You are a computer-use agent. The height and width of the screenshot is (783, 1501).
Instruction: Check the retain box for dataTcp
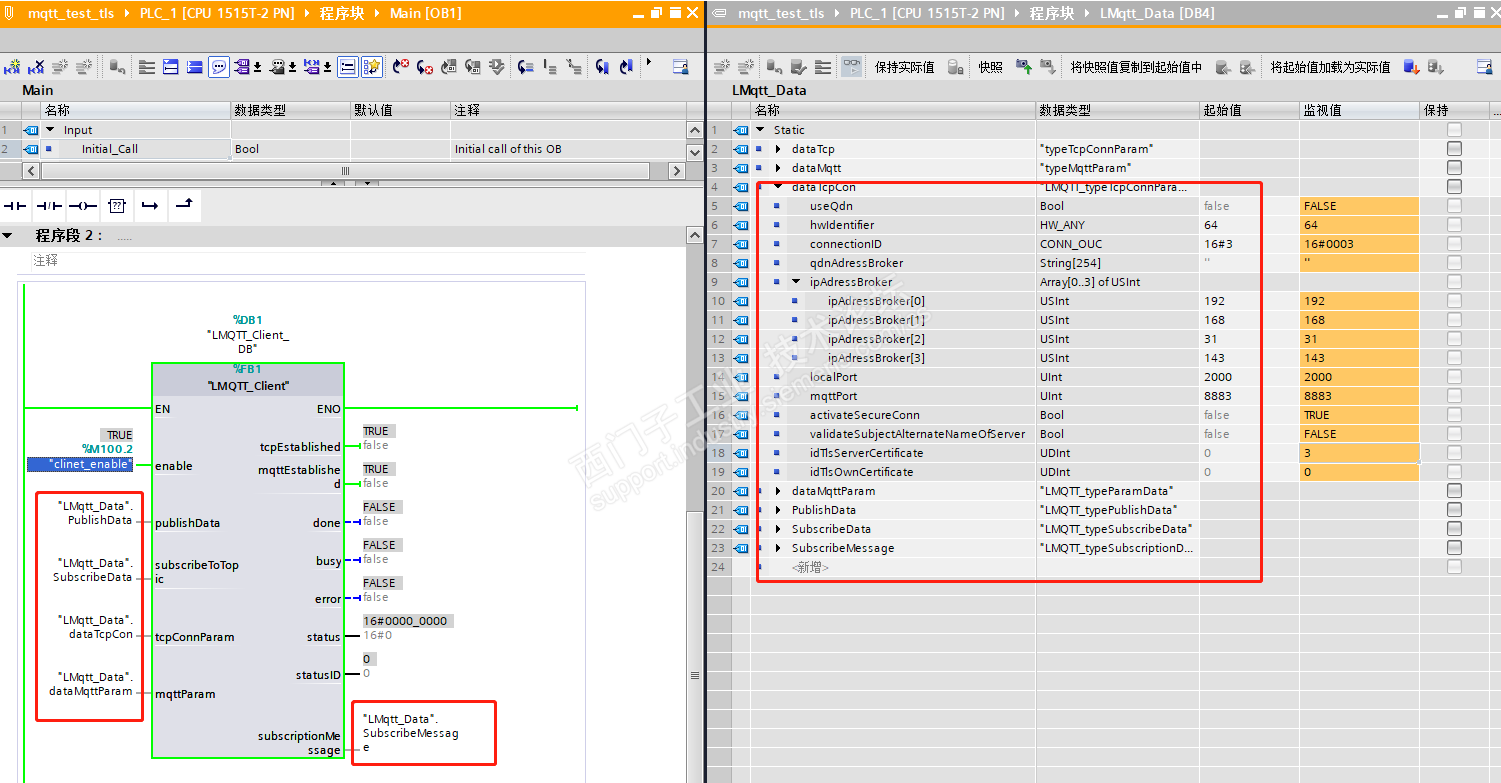tap(1454, 149)
